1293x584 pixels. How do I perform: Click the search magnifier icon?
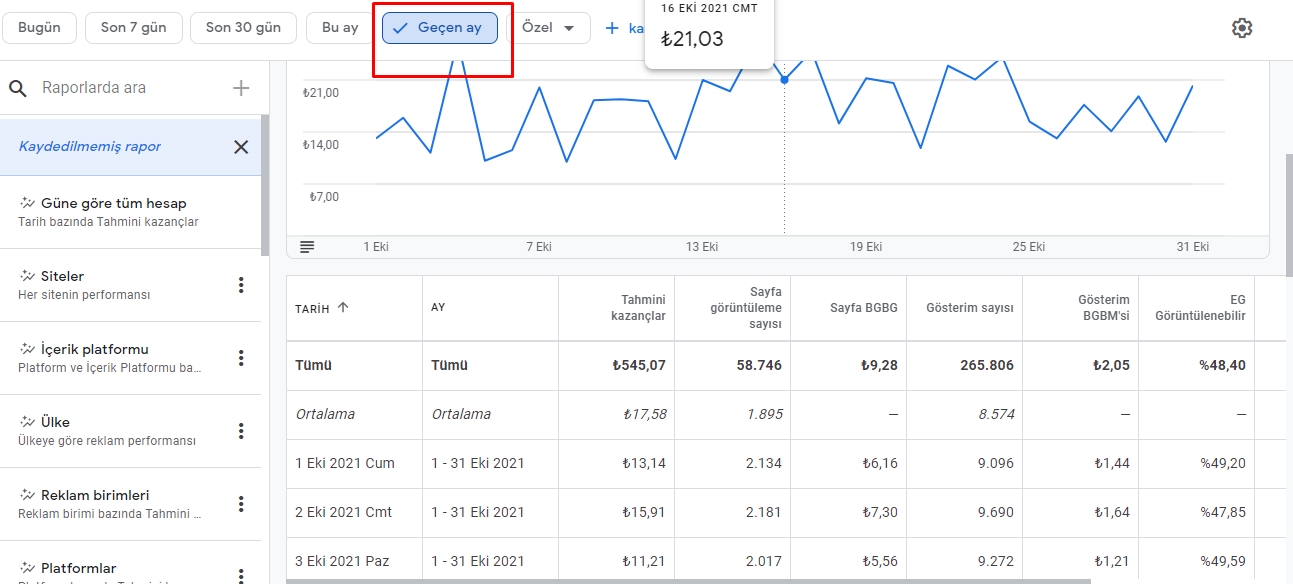click(18, 88)
